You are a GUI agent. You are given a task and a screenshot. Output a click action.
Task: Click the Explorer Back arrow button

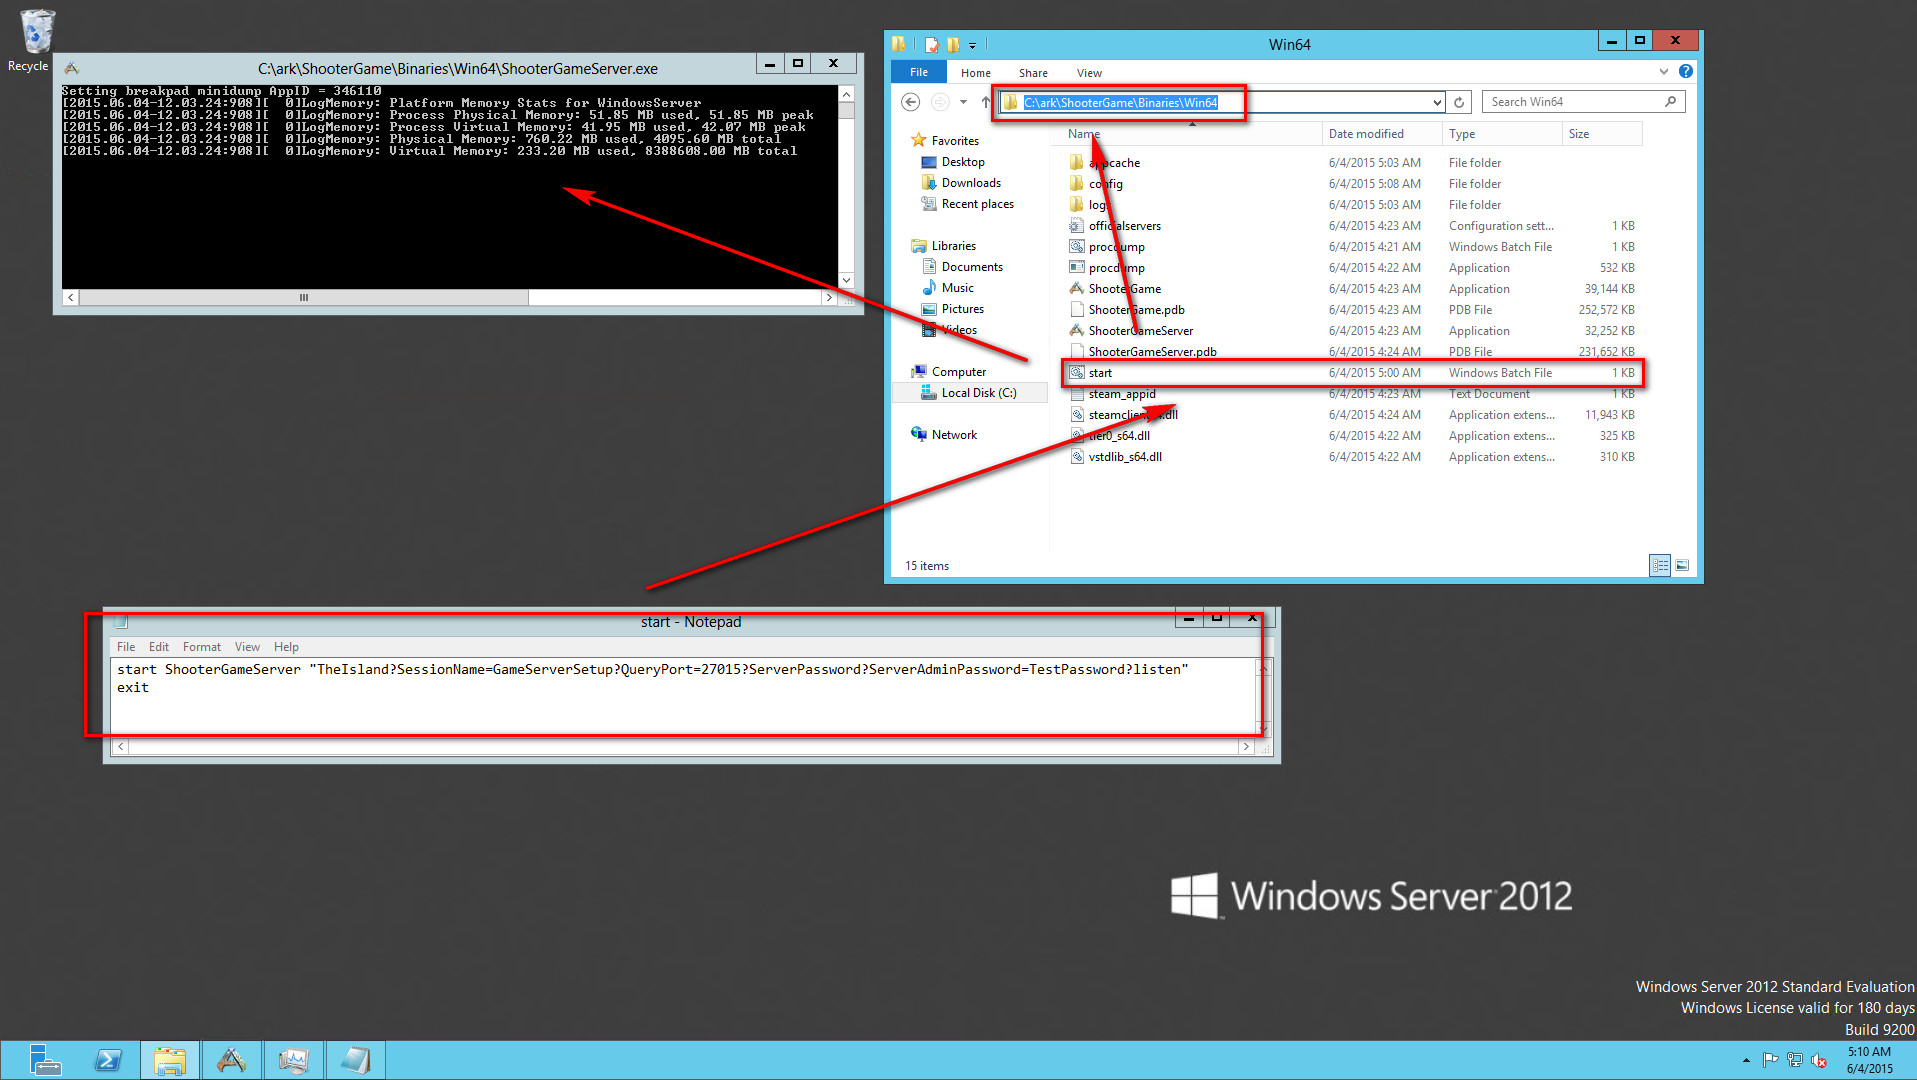coord(910,102)
